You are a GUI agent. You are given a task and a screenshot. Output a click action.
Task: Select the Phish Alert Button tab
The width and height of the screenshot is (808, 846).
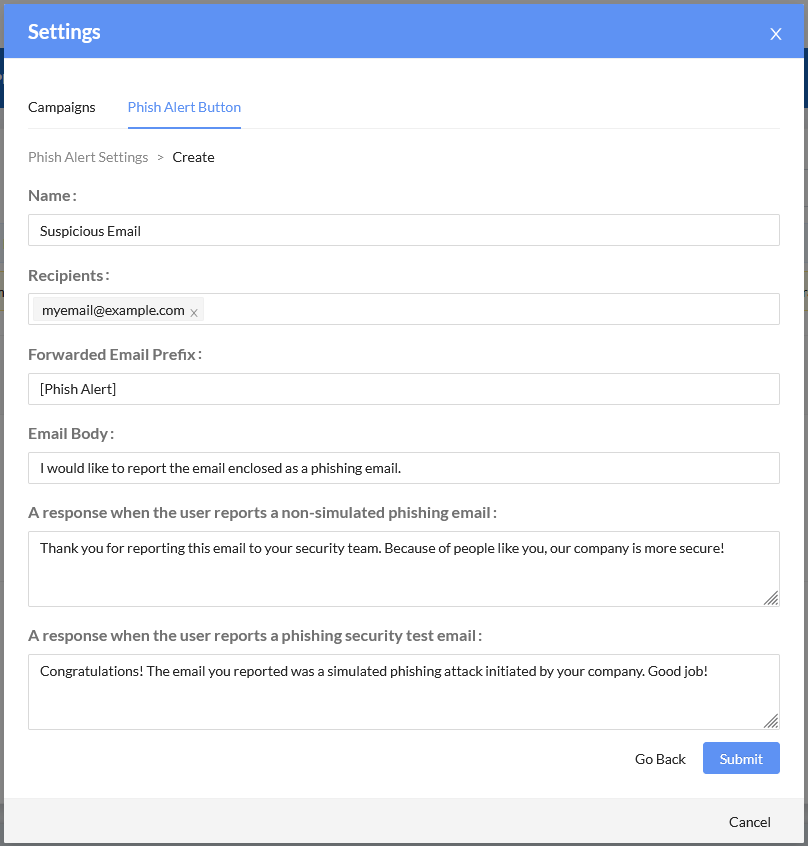click(184, 107)
